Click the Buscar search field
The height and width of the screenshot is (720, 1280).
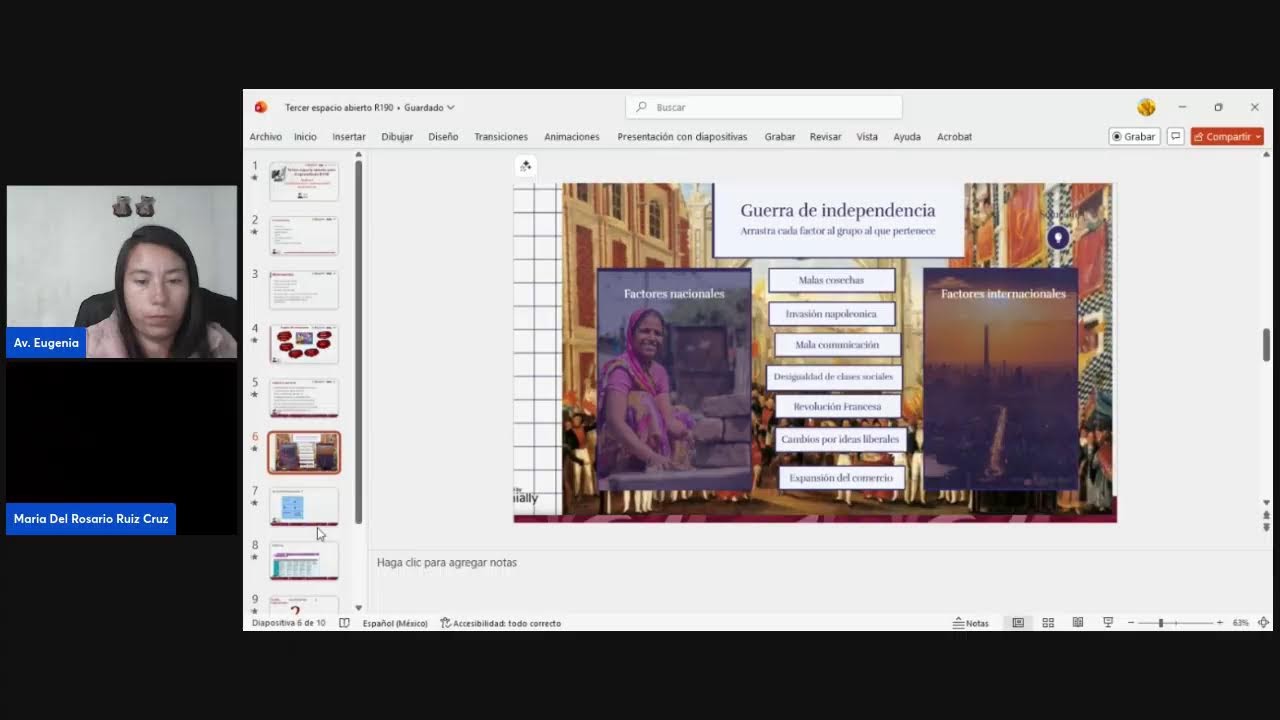tap(764, 107)
